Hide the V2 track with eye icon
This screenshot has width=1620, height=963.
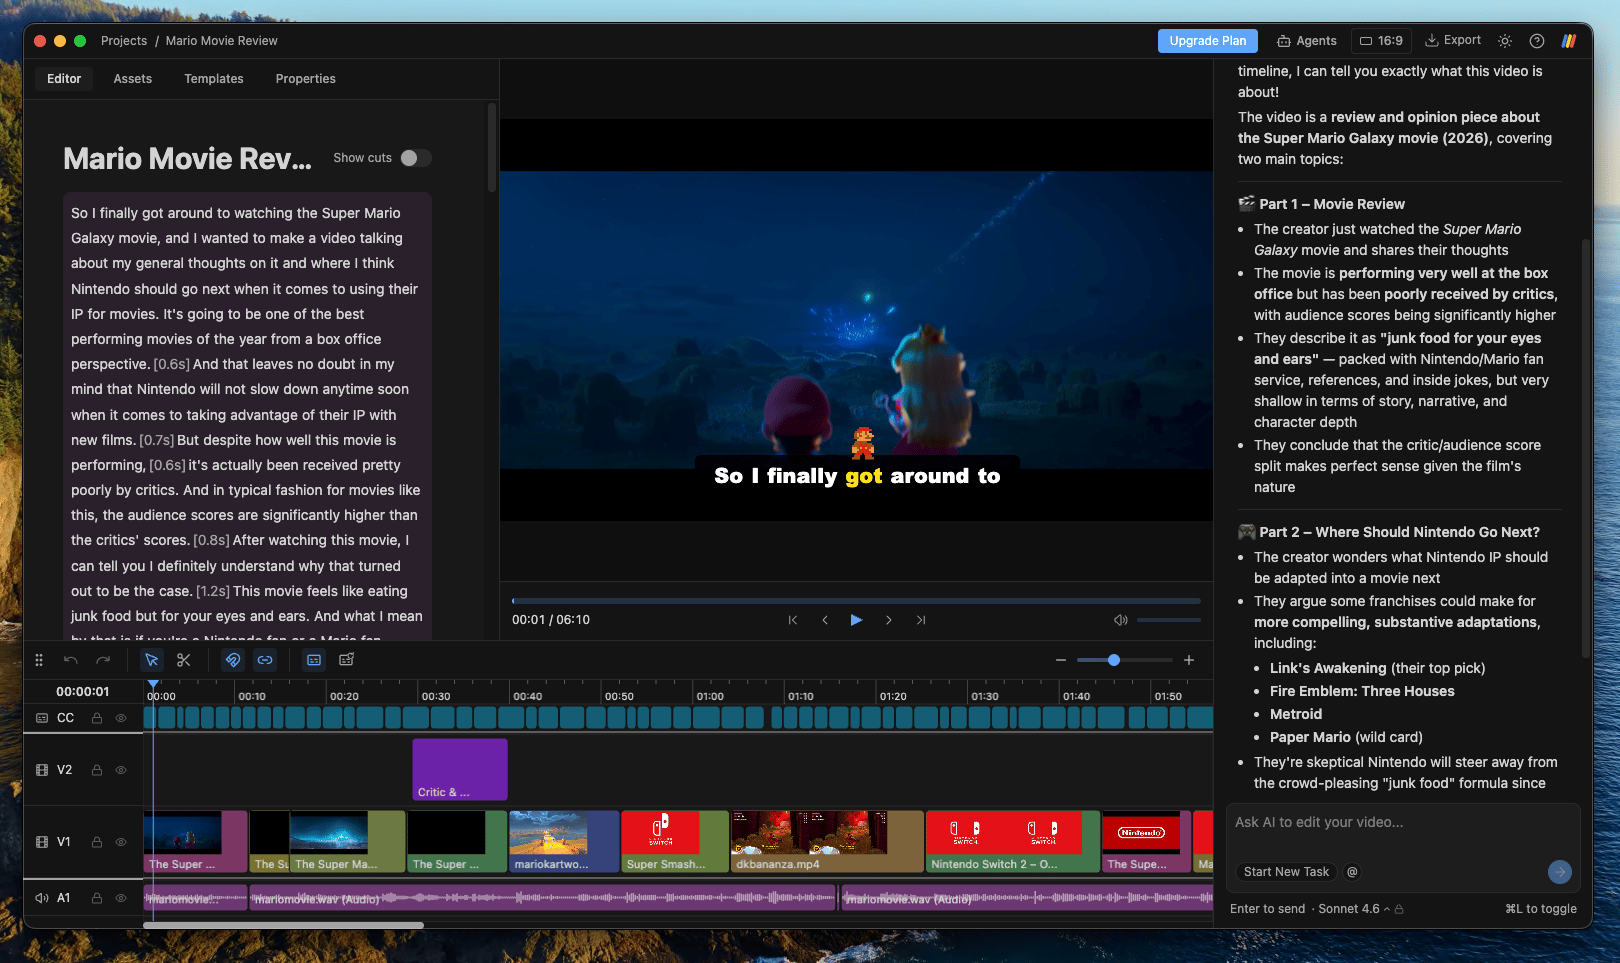pyautogui.click(x=121, y=770)
